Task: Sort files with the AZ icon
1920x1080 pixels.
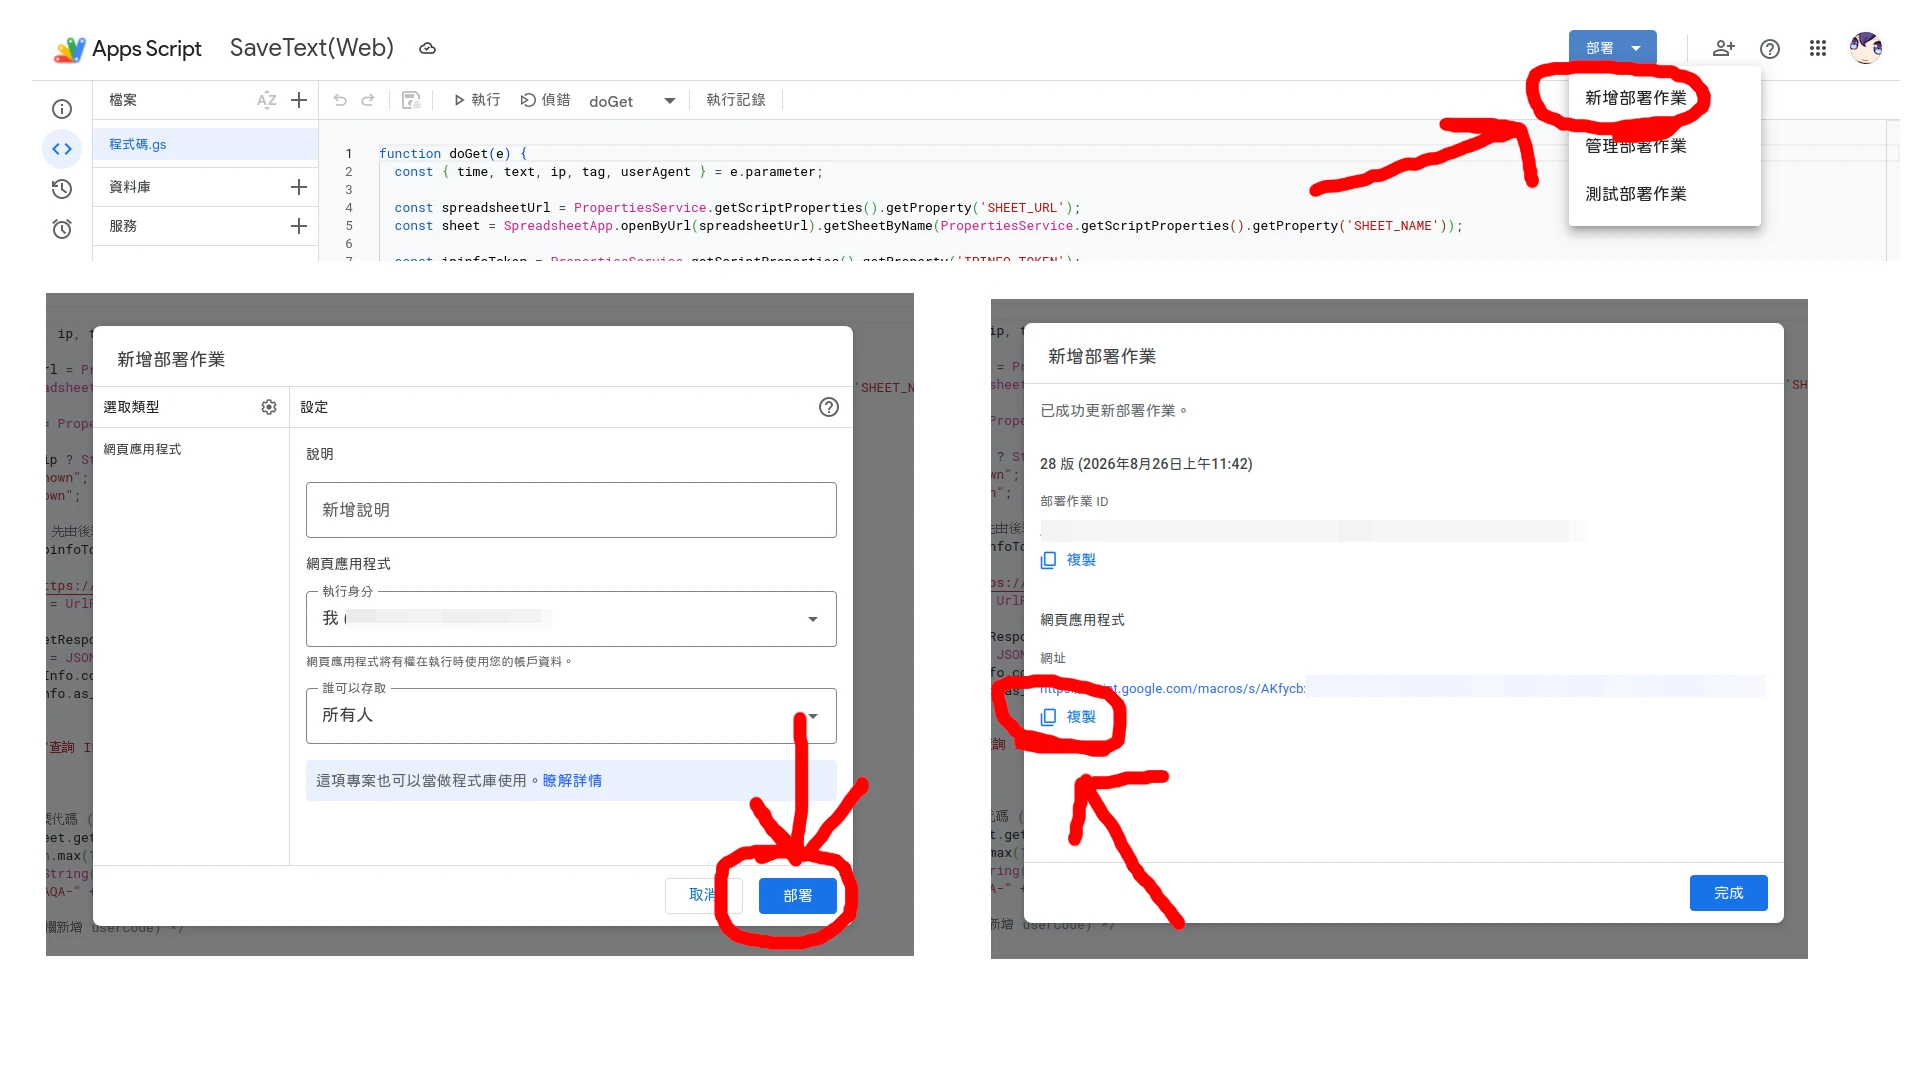Action: [266, 100]
